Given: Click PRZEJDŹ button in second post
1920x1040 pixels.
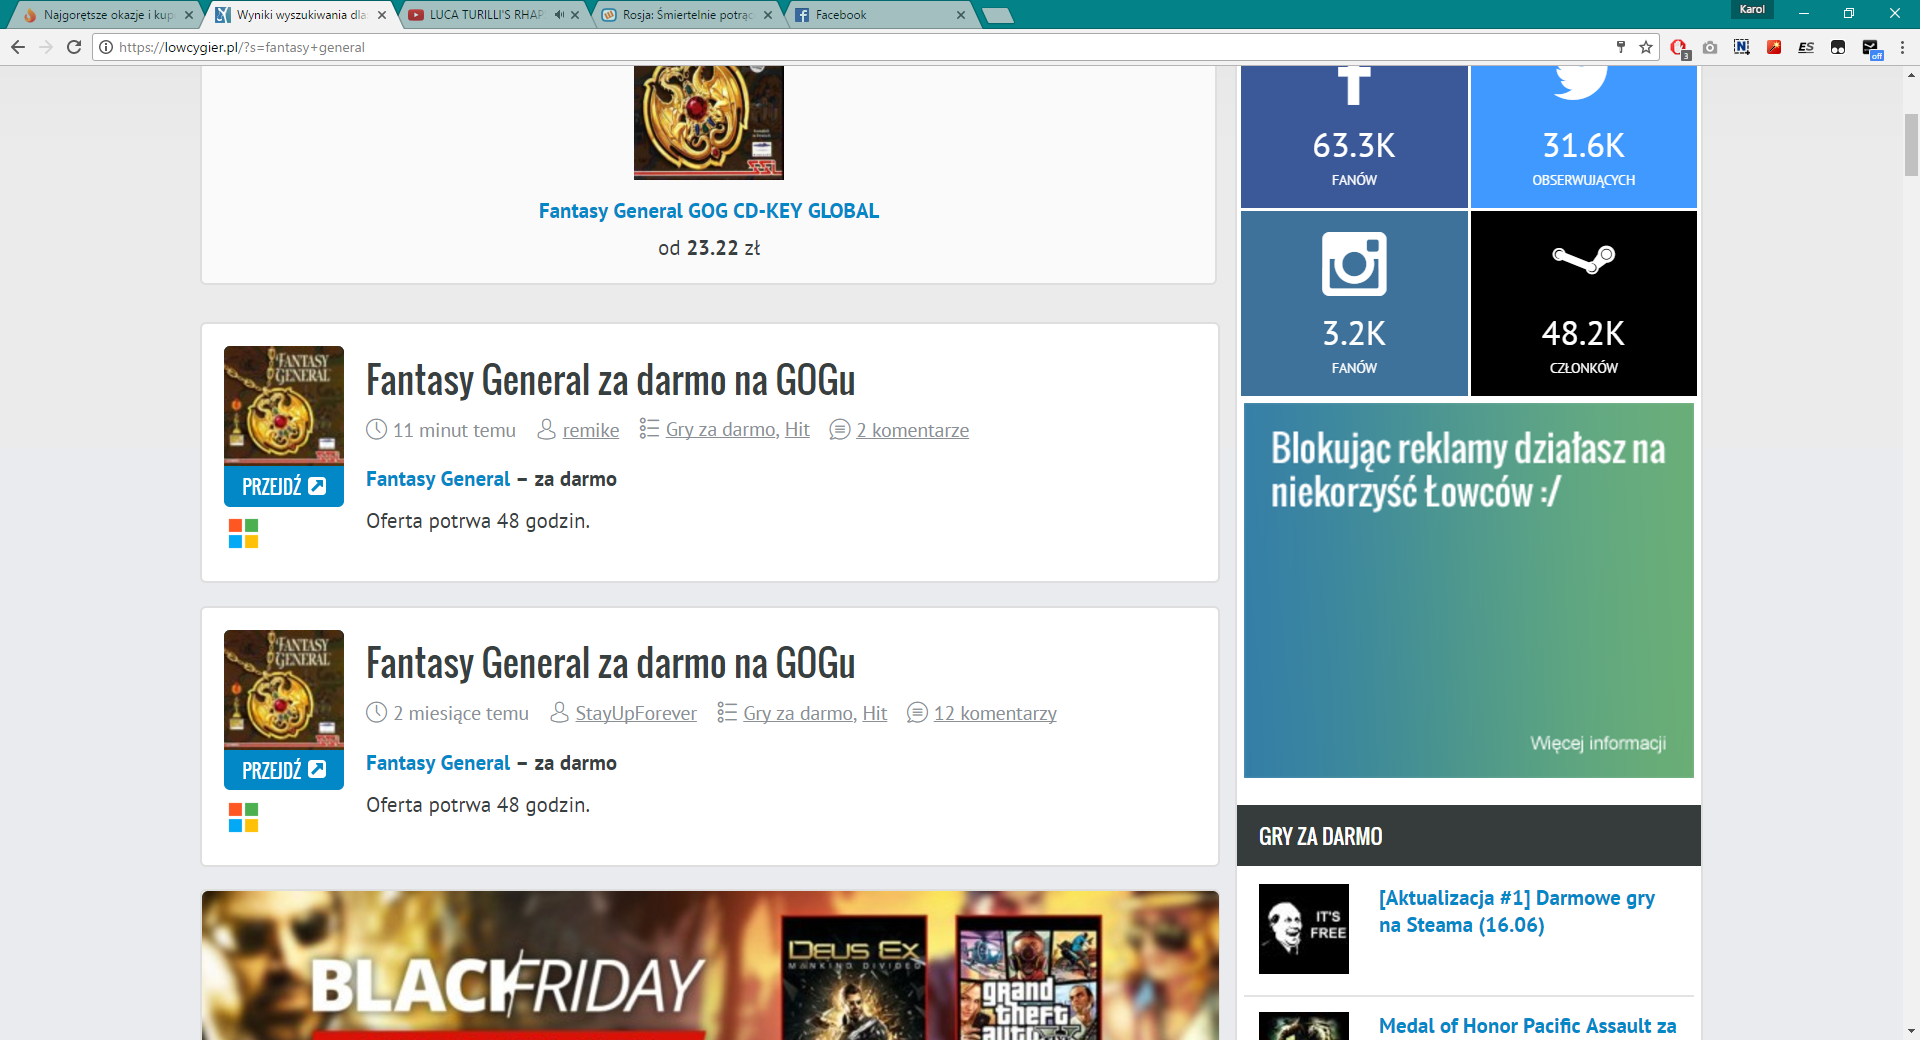Looking at the screenshot, I should point(284,770).
